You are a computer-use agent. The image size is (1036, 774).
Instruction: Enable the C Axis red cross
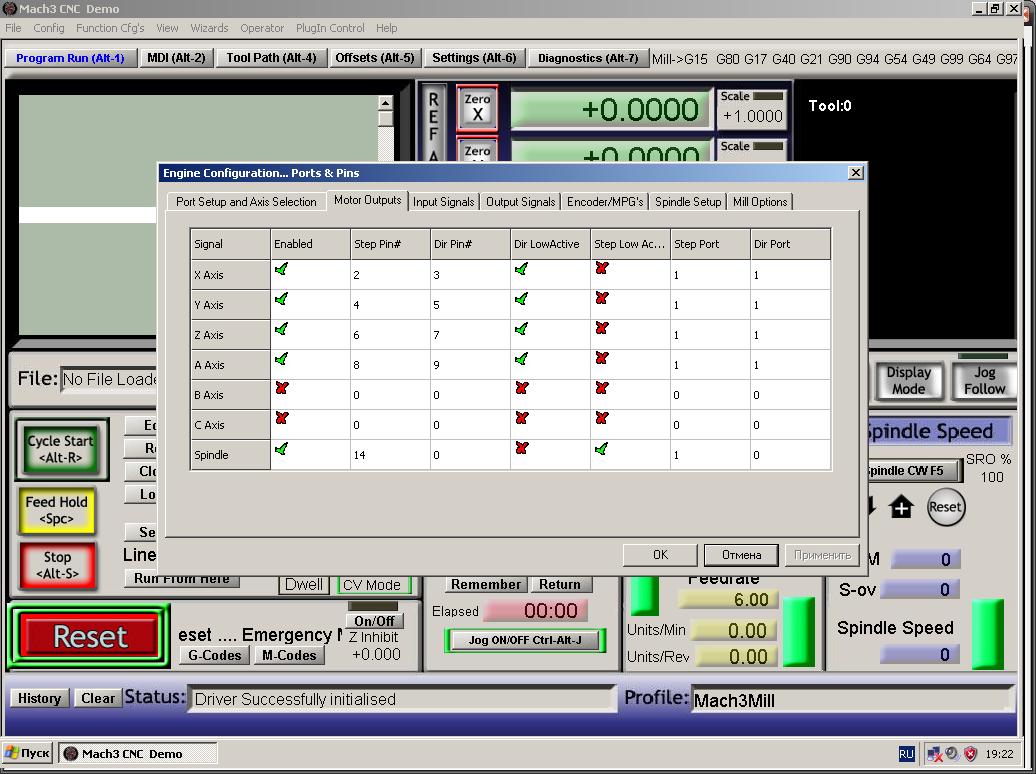coord(281,418)
